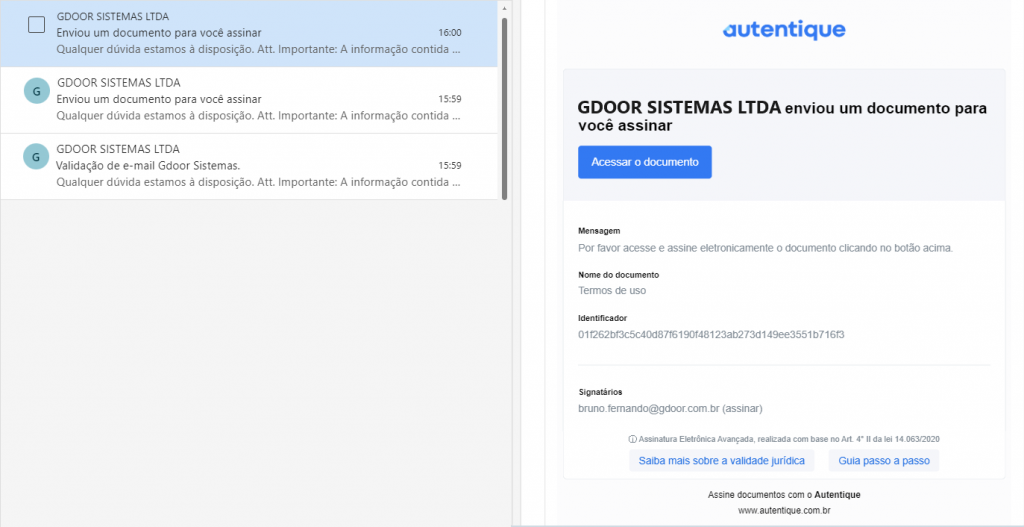Click the G avatar of the 15:59 document email
This screenshot has height=527, width=1024.
click(x=37, y=91)
